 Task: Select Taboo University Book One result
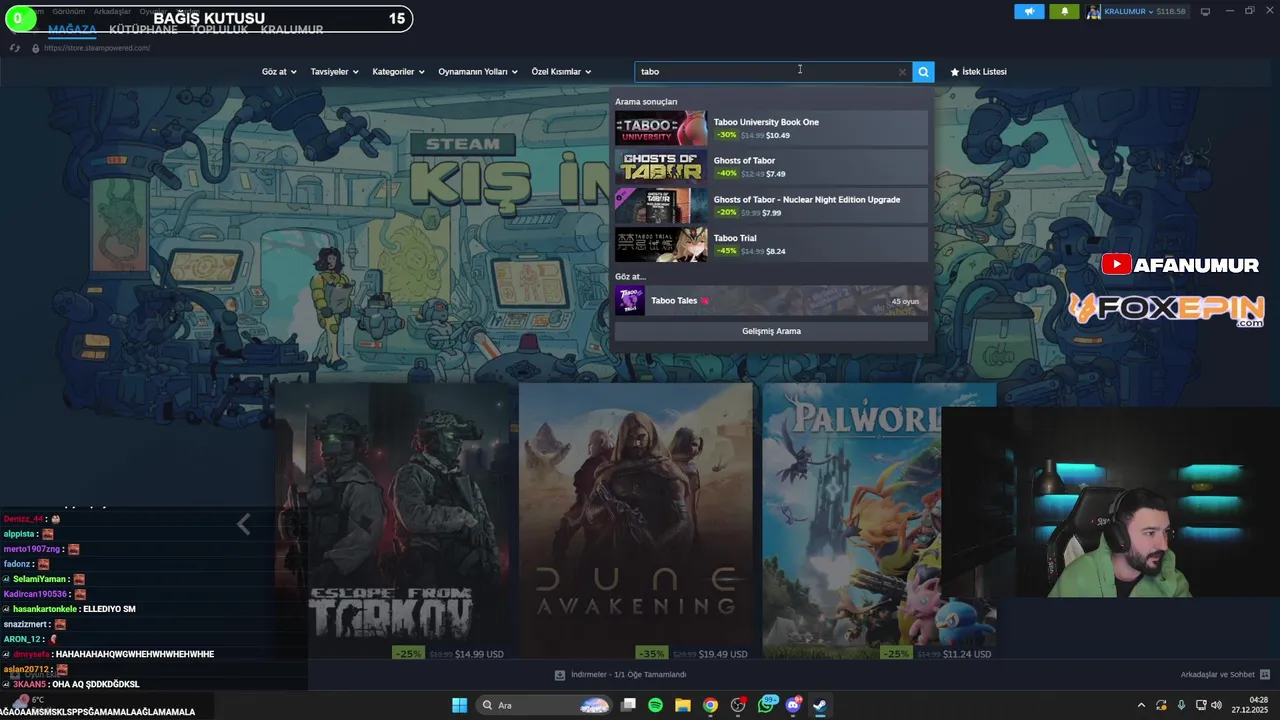[x=771, y=128]
